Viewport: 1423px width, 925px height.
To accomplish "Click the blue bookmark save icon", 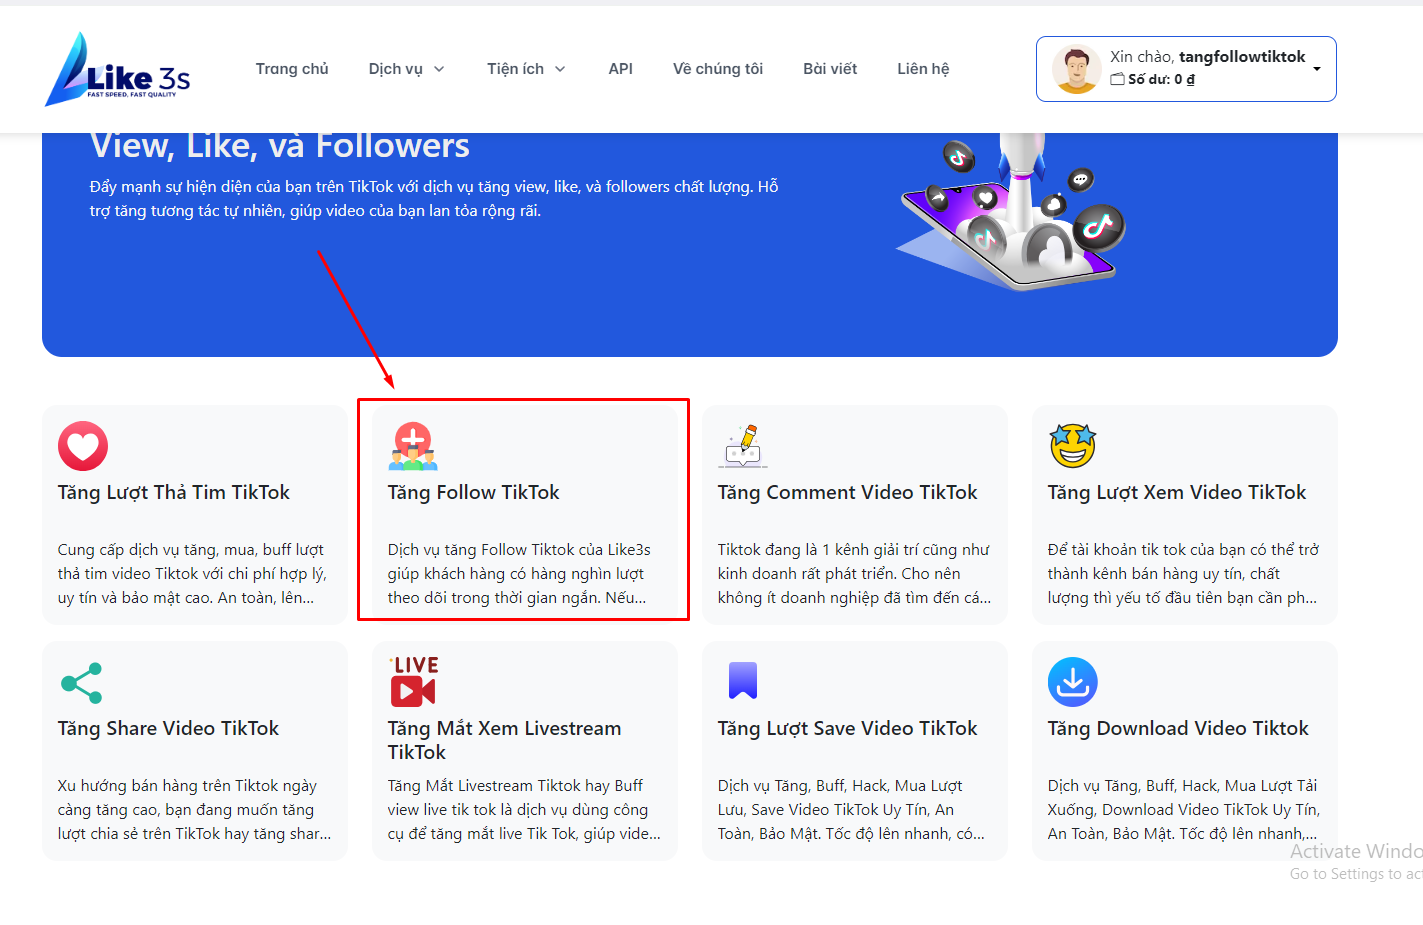I will (743, 681).
